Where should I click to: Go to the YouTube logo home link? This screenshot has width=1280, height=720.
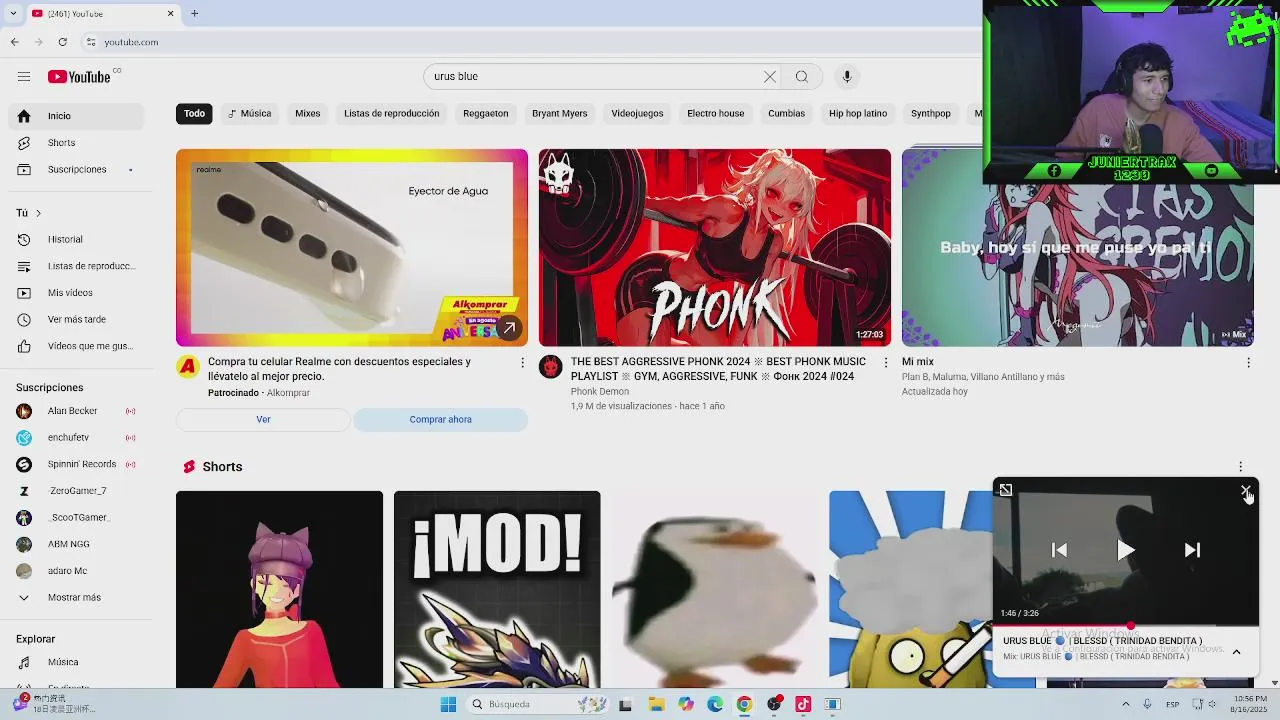79,77
